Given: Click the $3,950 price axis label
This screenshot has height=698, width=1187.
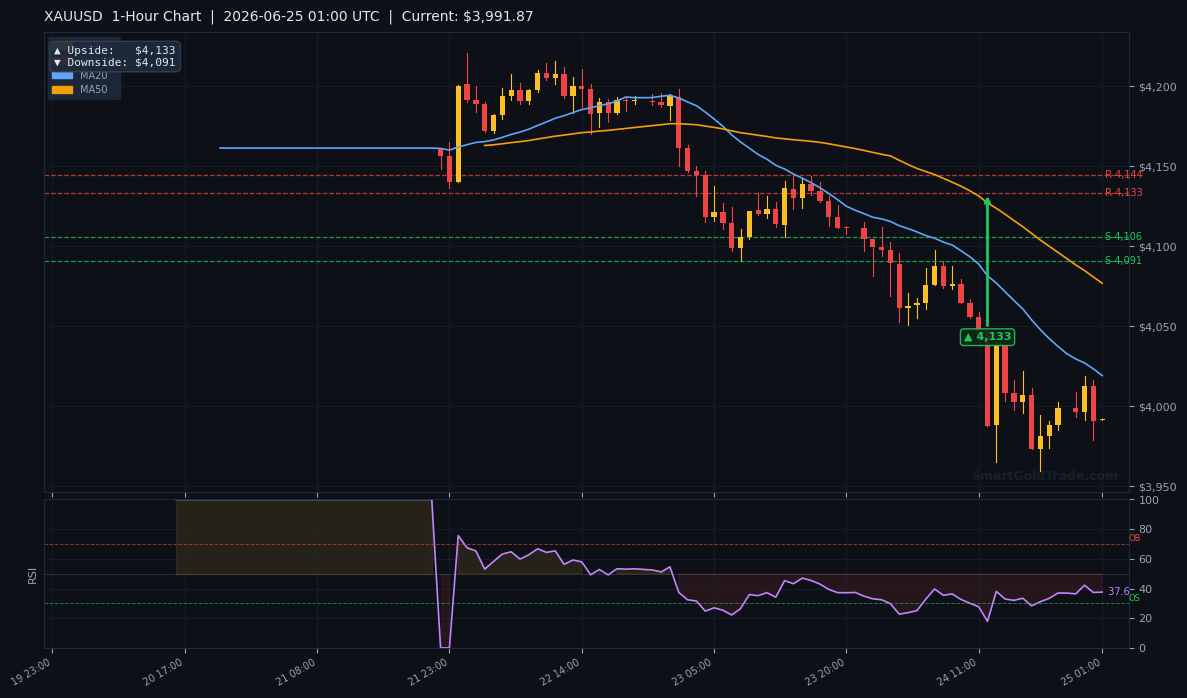Looking at the screenshot, I should (x=1157, y=488).
